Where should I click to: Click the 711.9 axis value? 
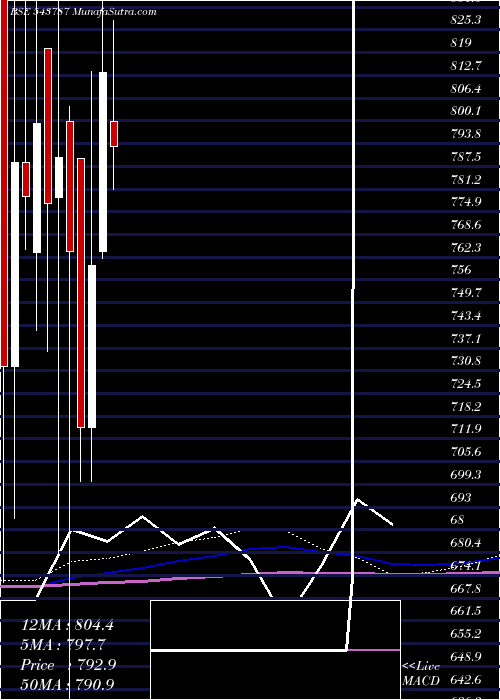click(466, 429)
